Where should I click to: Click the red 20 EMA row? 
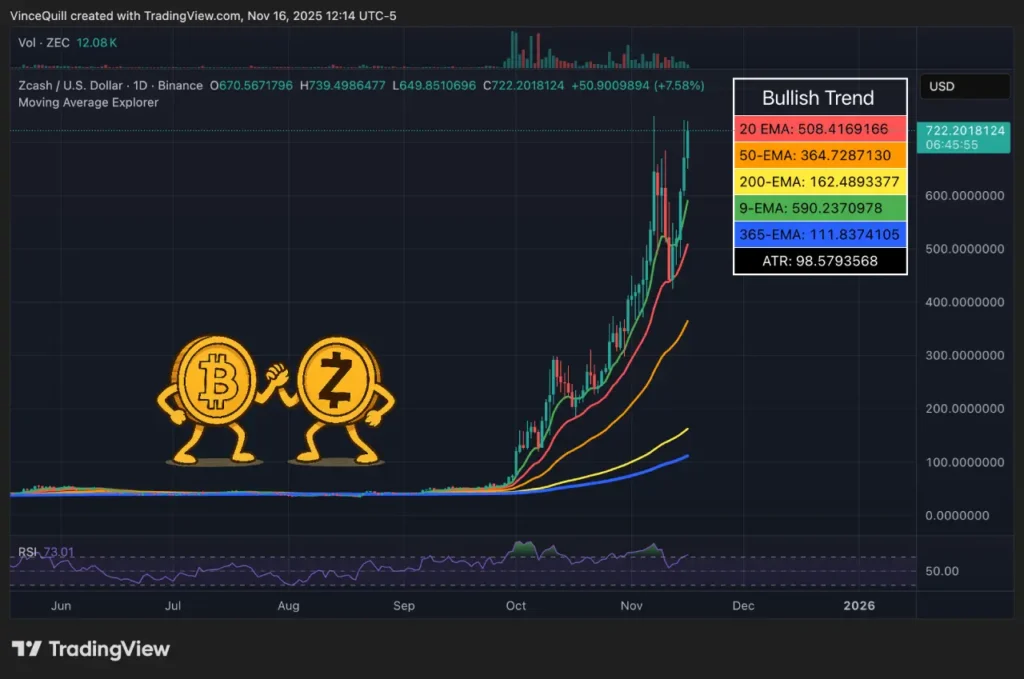click(819, 129)
